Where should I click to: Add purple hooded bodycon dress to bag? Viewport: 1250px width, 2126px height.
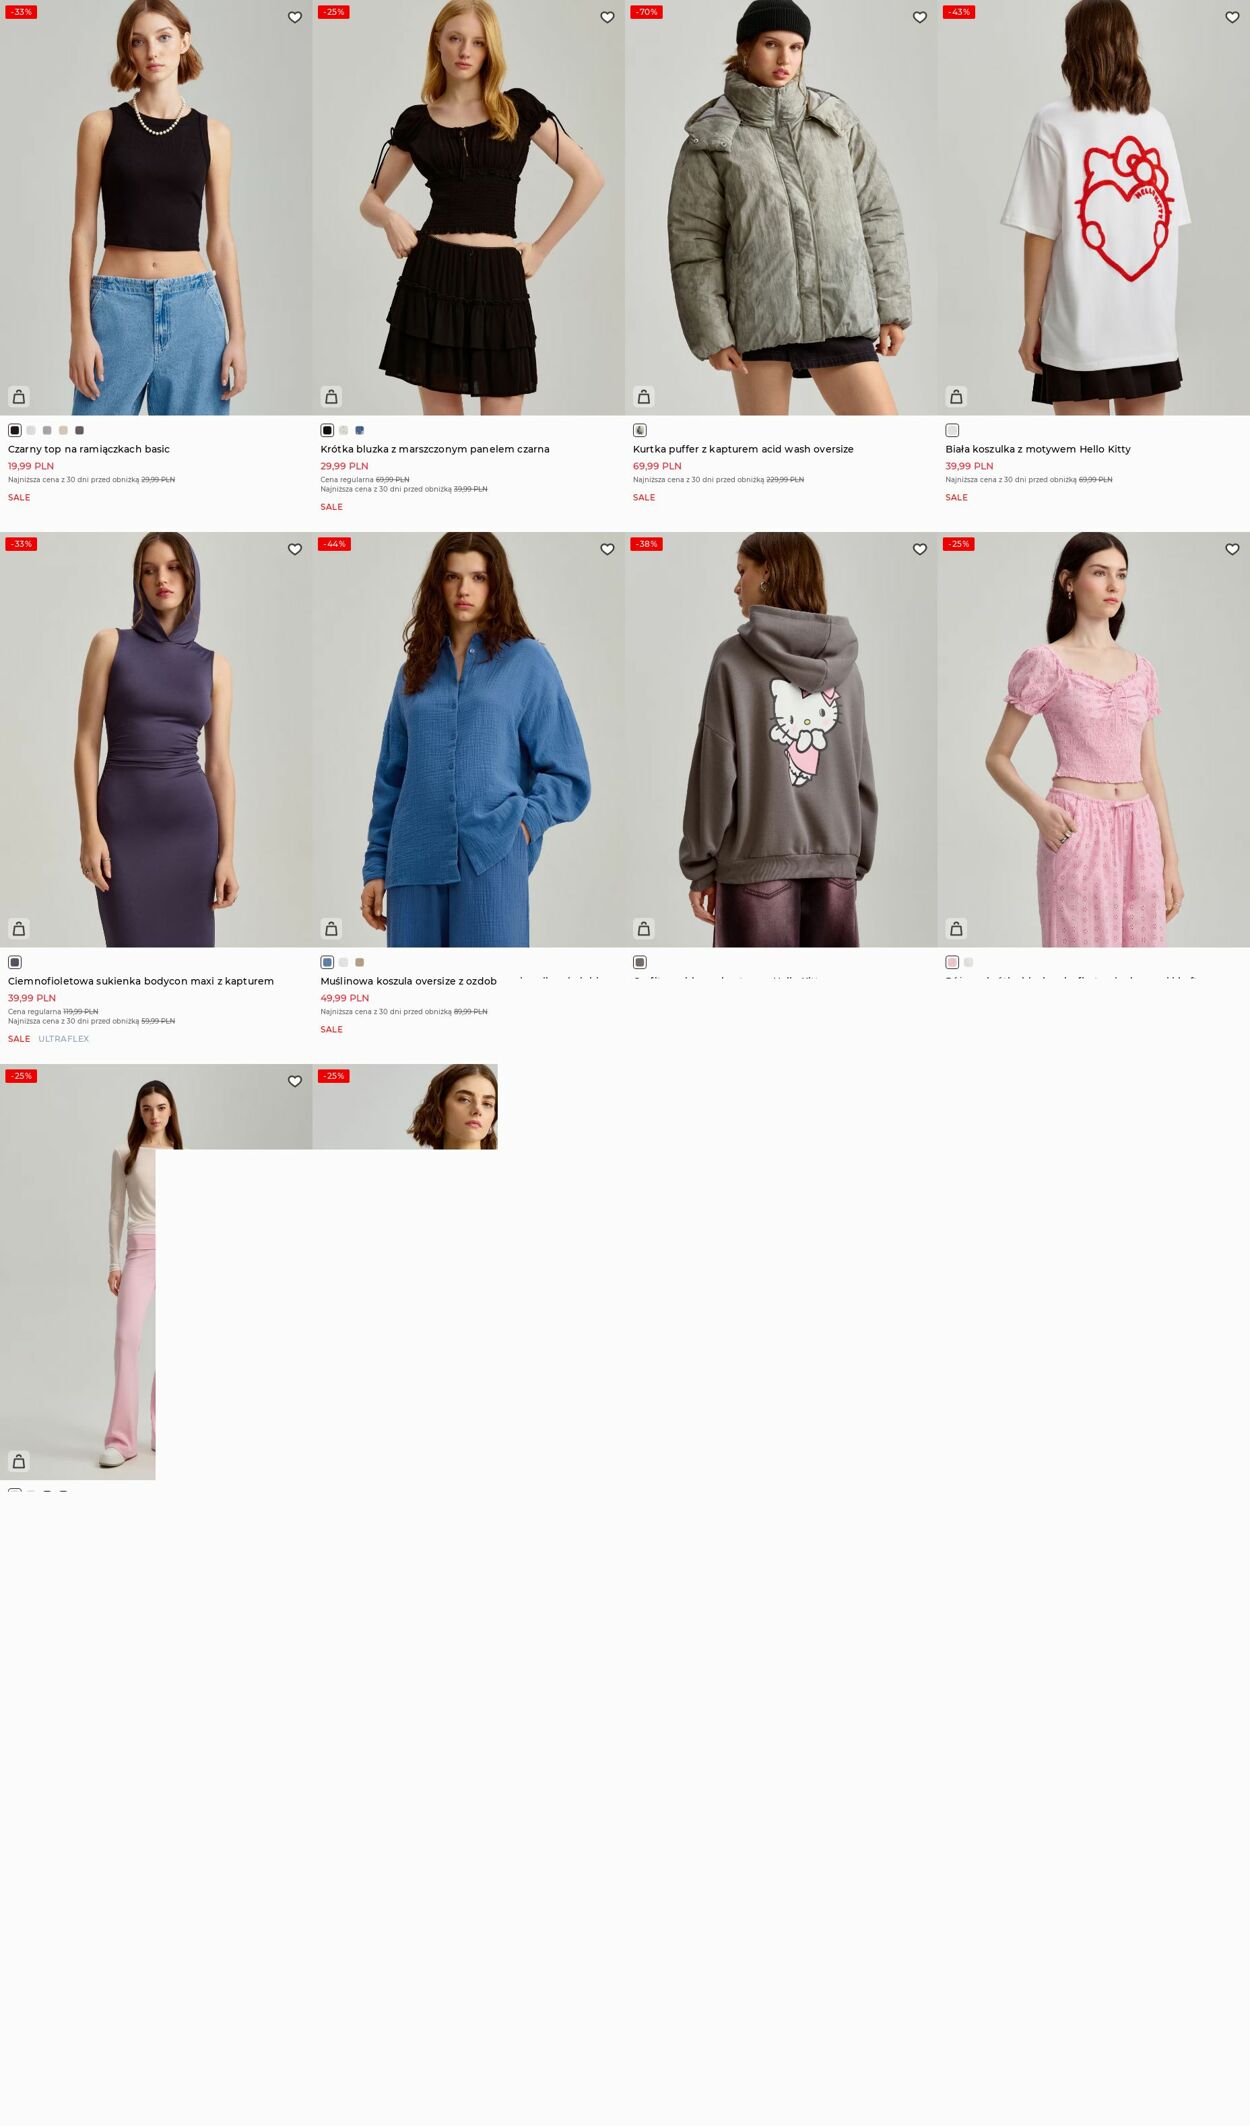coord(19,929)
